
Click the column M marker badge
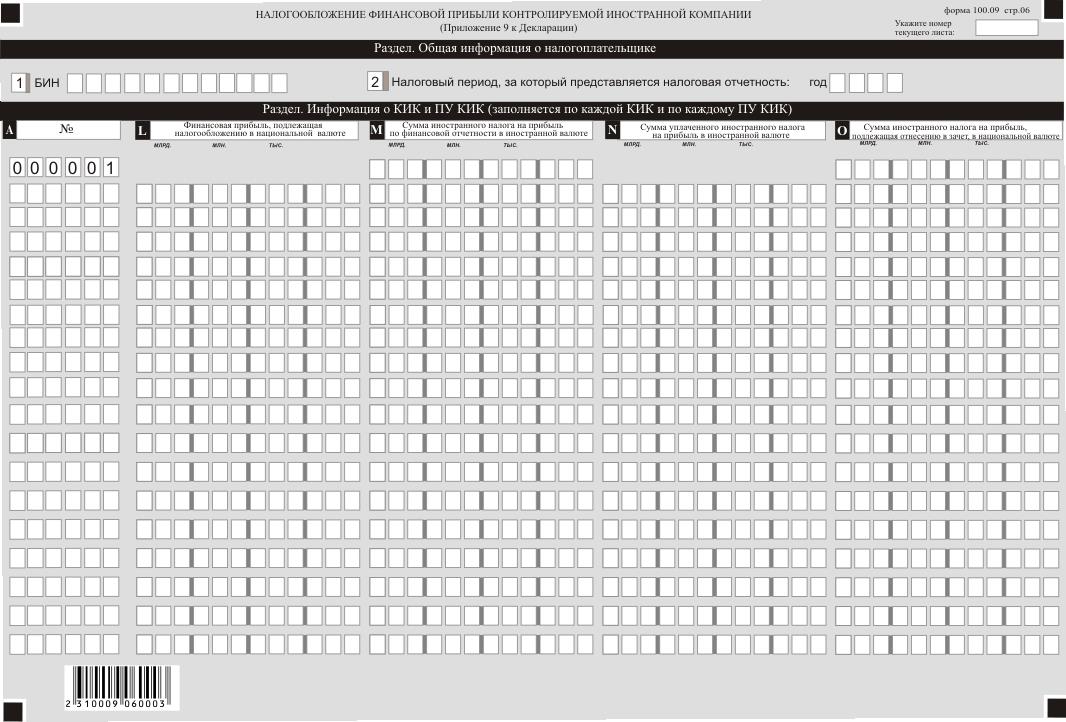click(377, 130)
